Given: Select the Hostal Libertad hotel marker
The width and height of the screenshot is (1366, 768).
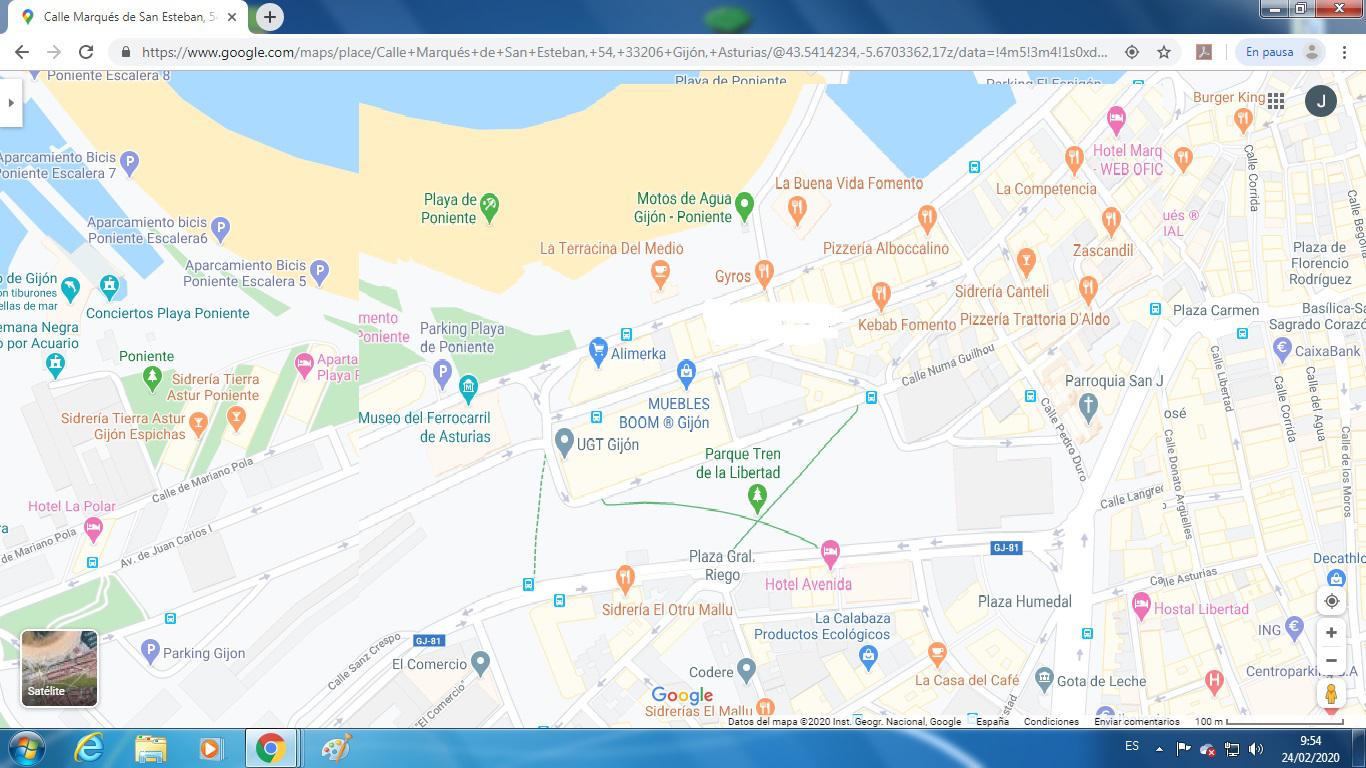Looking at the screenshot, I should click(1141, 604).
